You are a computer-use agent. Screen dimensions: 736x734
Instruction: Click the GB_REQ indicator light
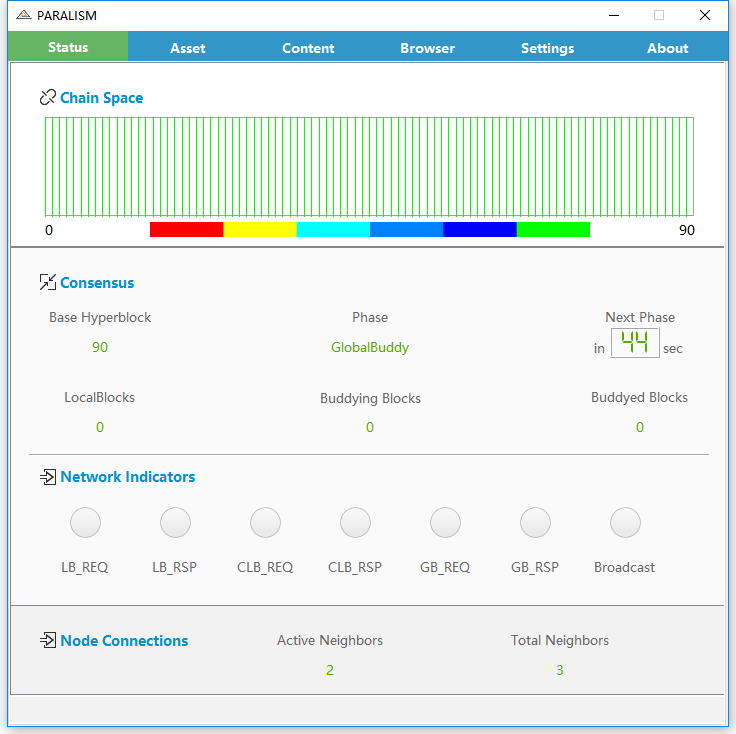445,522
